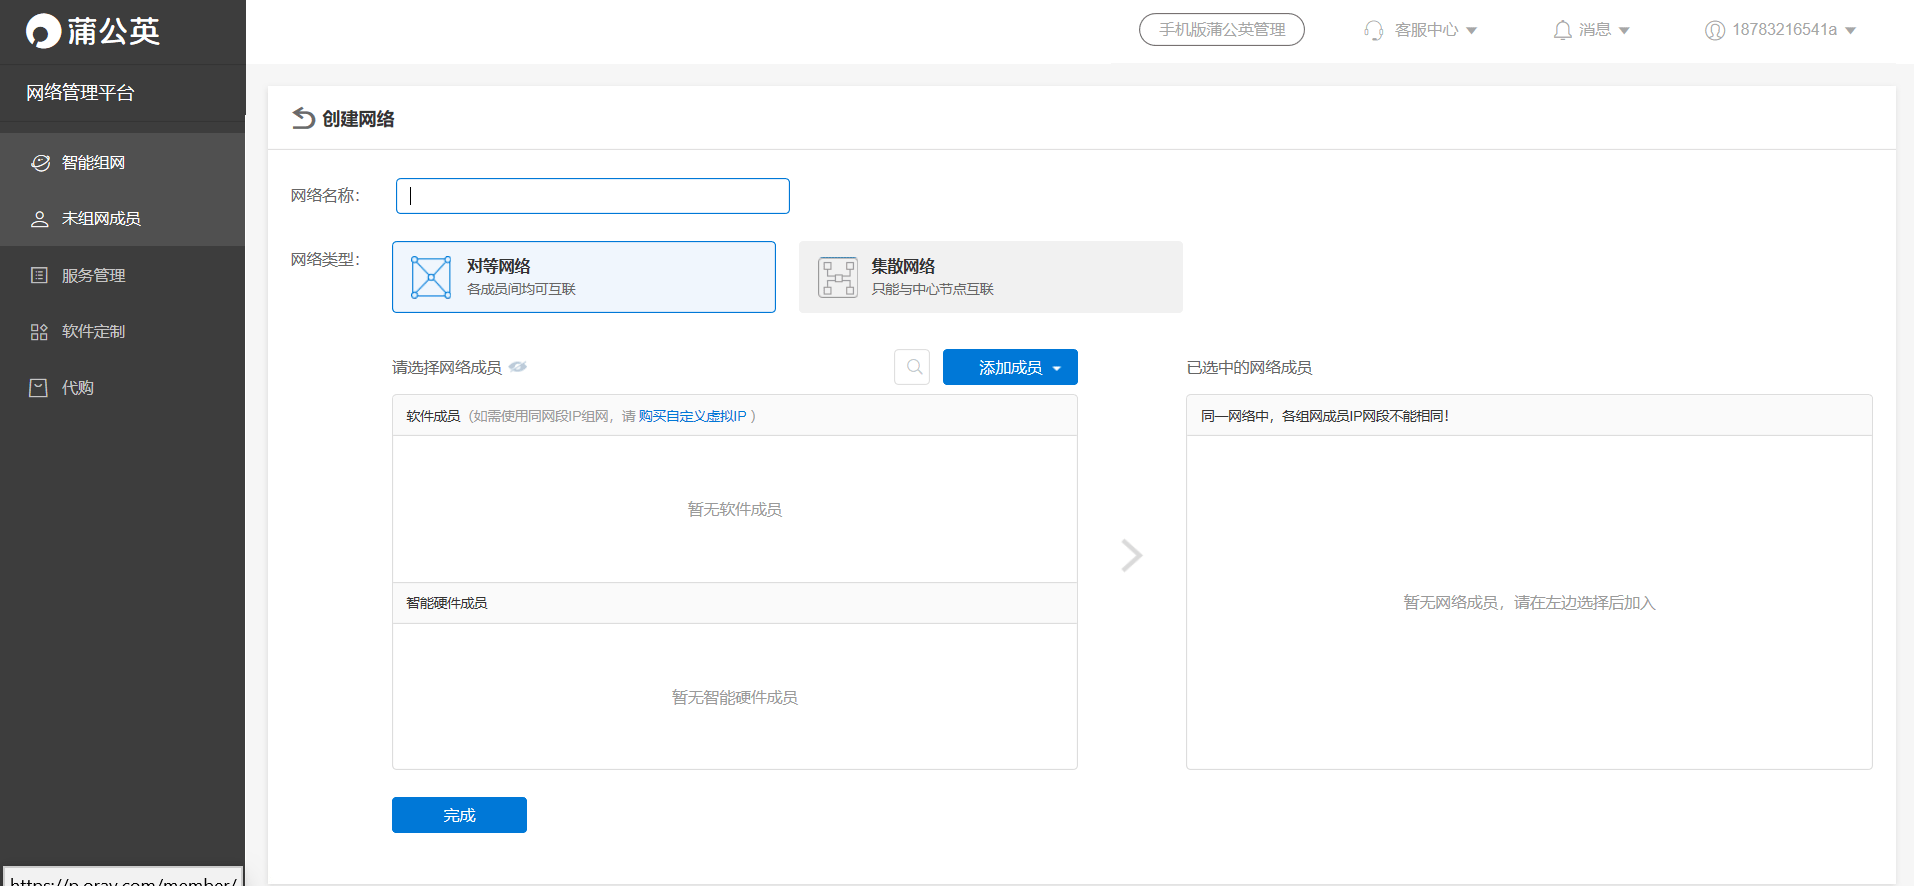Viewport: 1914px width, 886px height.
Task: Click the 网络管理平台 title
Action: pyautogui.click(x=80, y=93)
